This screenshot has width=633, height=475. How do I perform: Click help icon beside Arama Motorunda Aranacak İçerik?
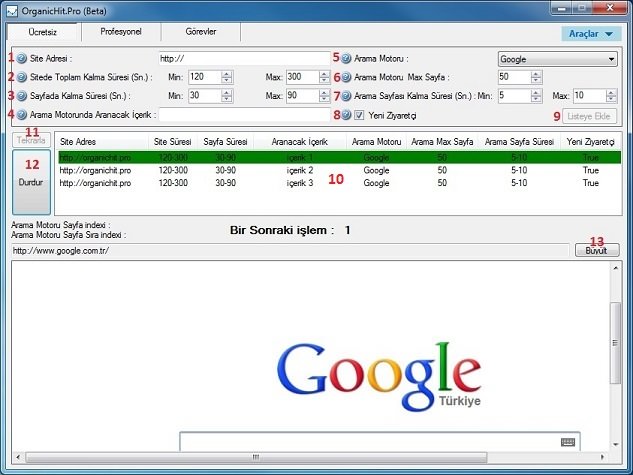(21, 115)
